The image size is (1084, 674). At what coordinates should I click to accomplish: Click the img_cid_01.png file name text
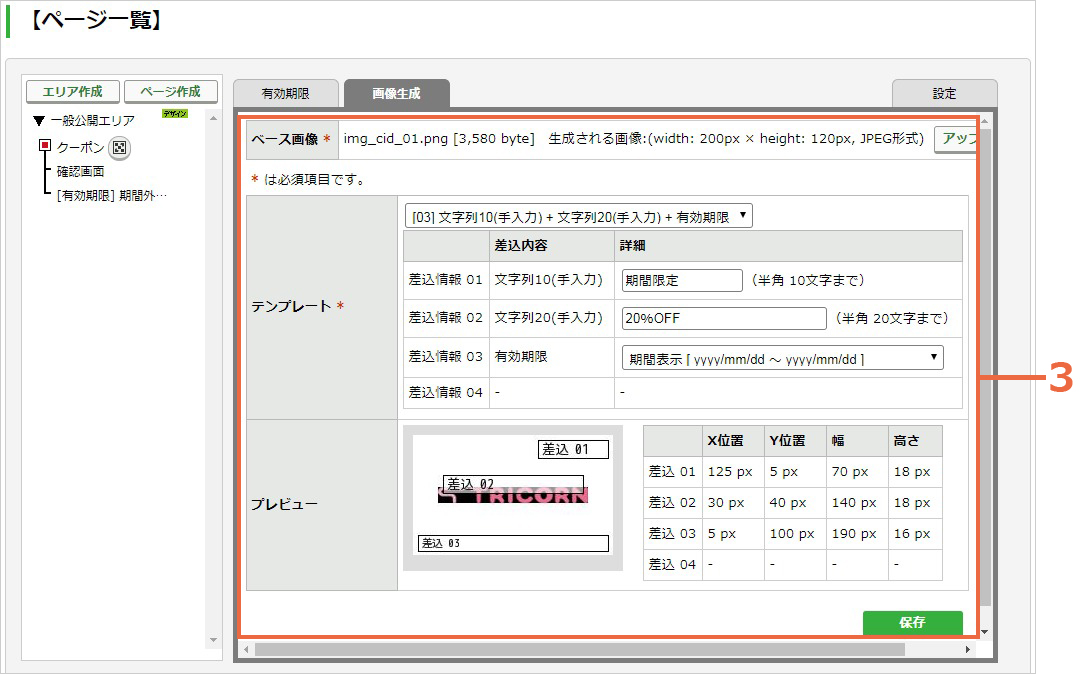point(395,138)
